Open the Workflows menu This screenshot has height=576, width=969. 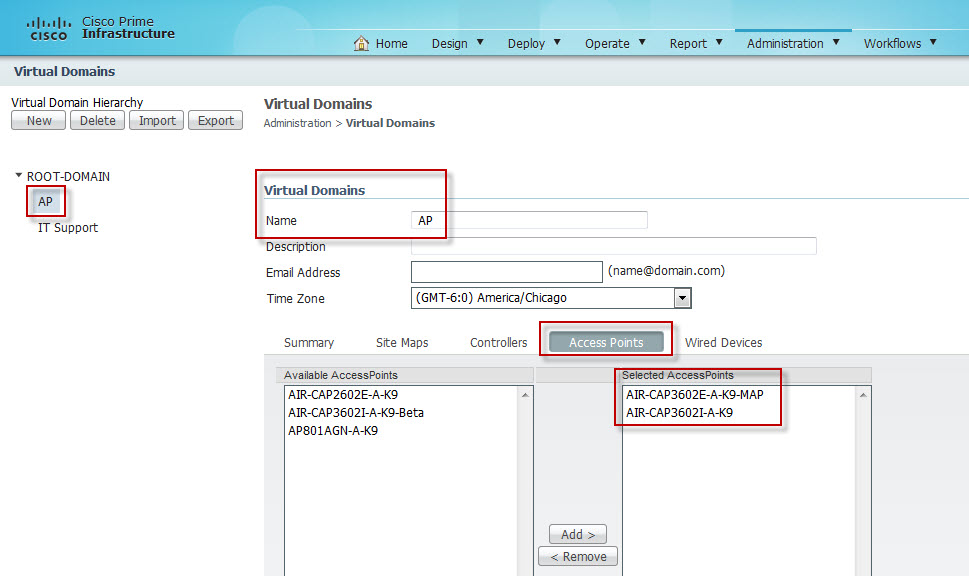coord(892,44)
